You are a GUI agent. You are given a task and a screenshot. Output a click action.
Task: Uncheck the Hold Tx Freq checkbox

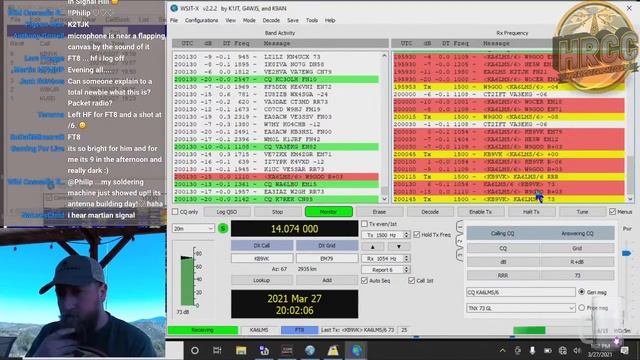(x=417, y=235)
